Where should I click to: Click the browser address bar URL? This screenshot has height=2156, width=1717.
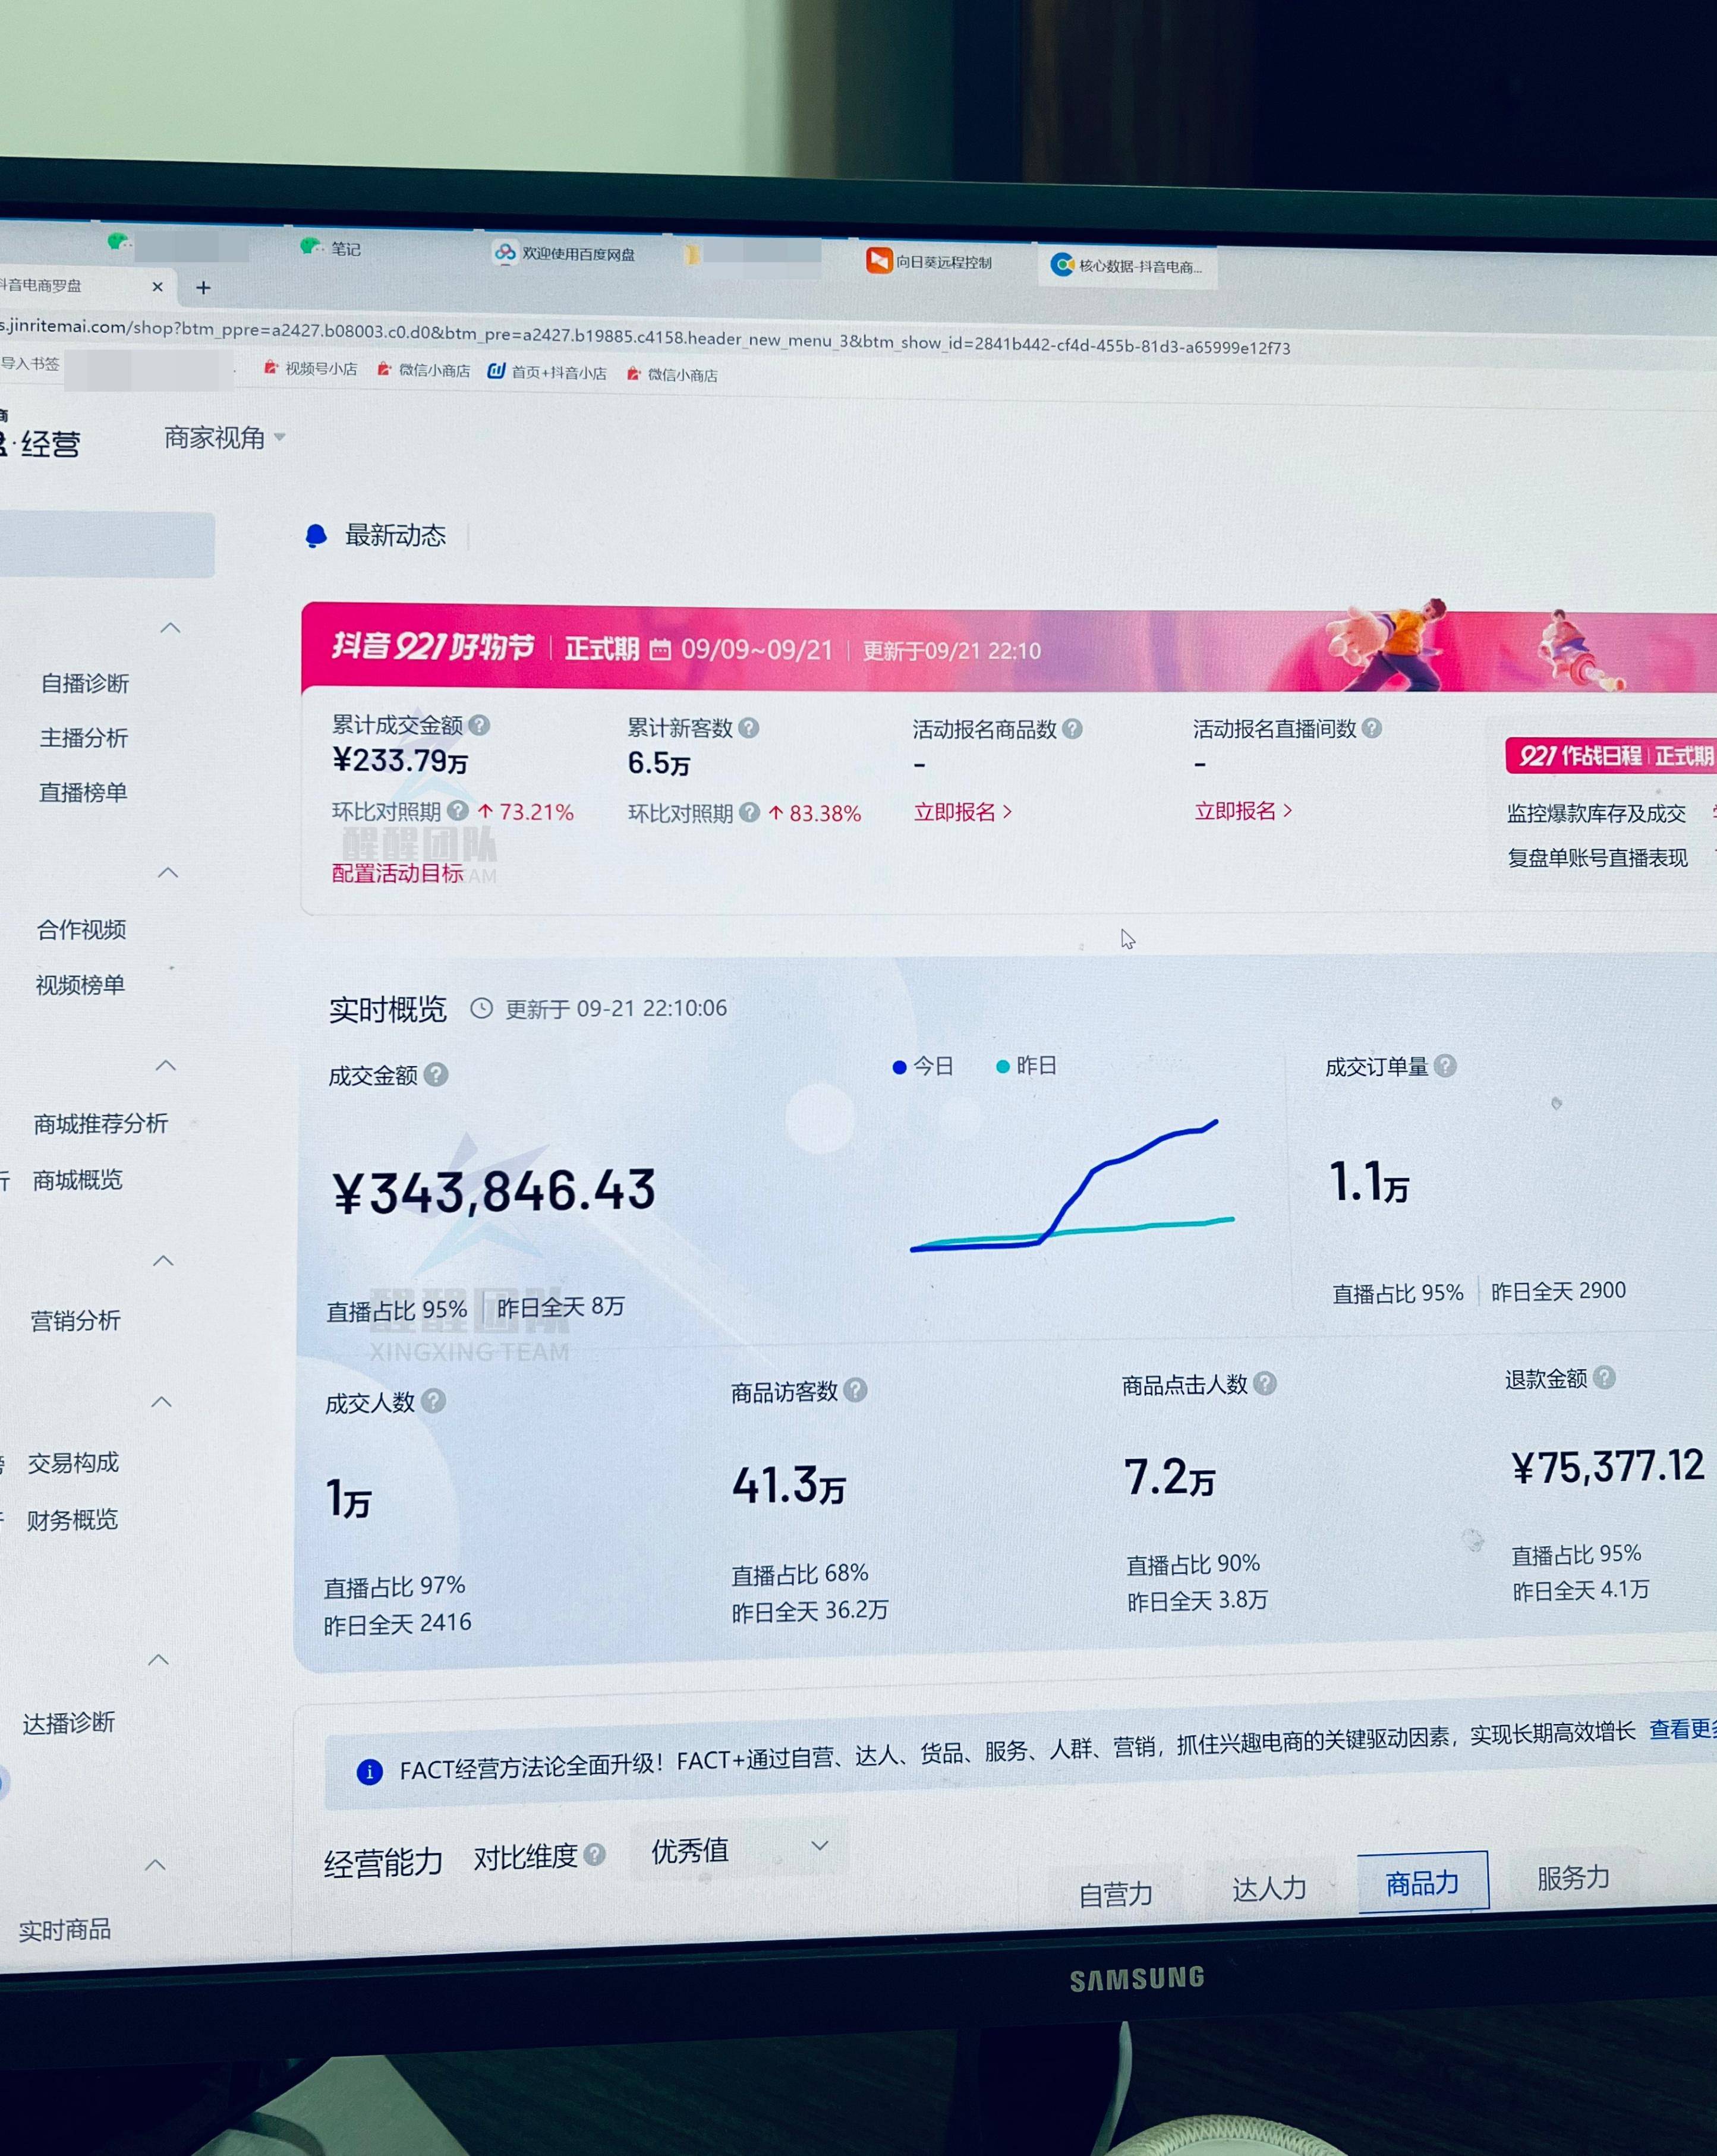(645, 337)
